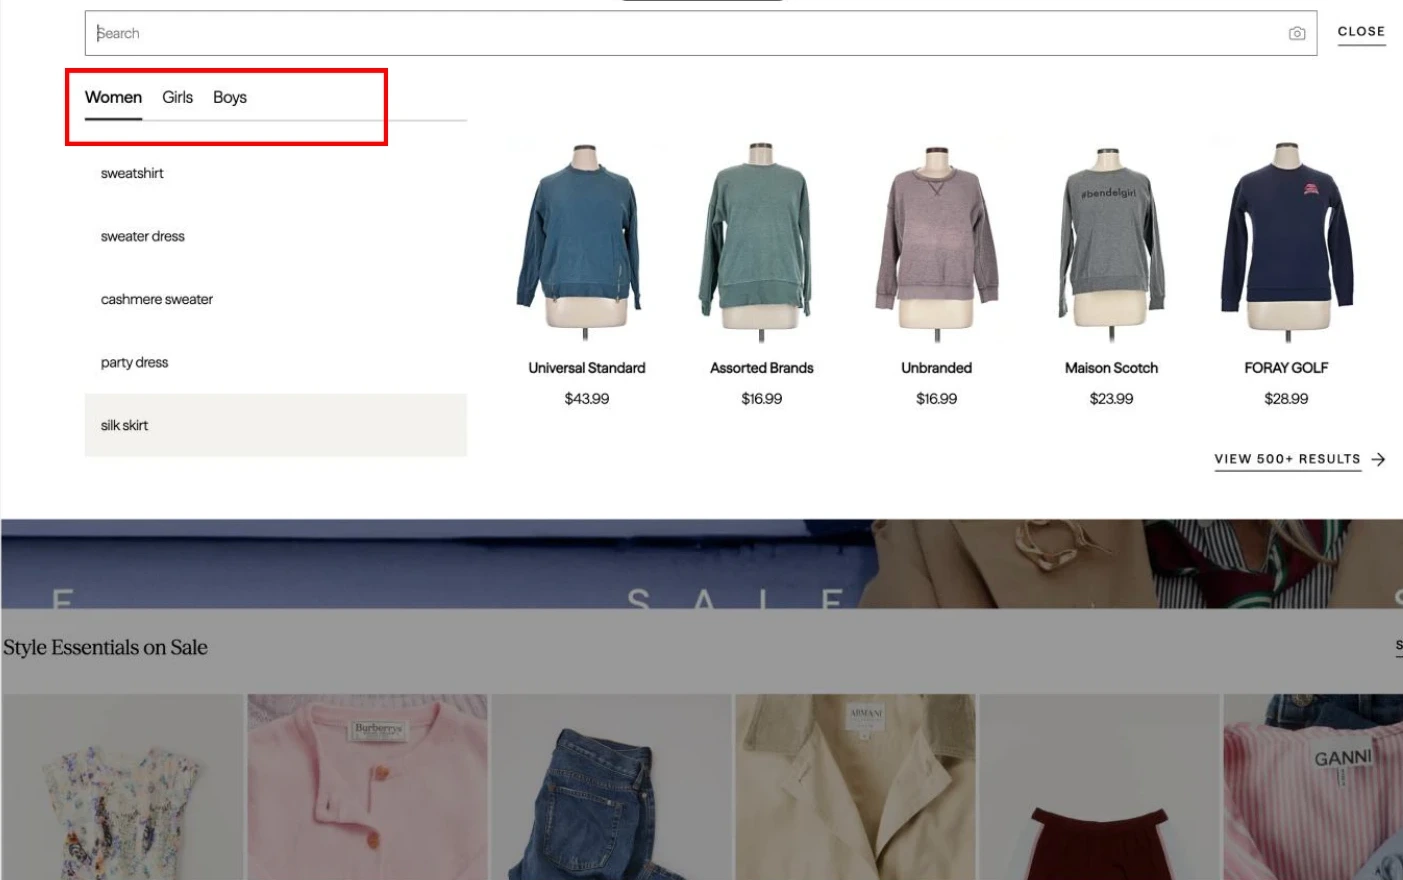Open the pink striped GANNI thumbnail
This screenshot has height=880, width=1403.
coord(1313,787)
